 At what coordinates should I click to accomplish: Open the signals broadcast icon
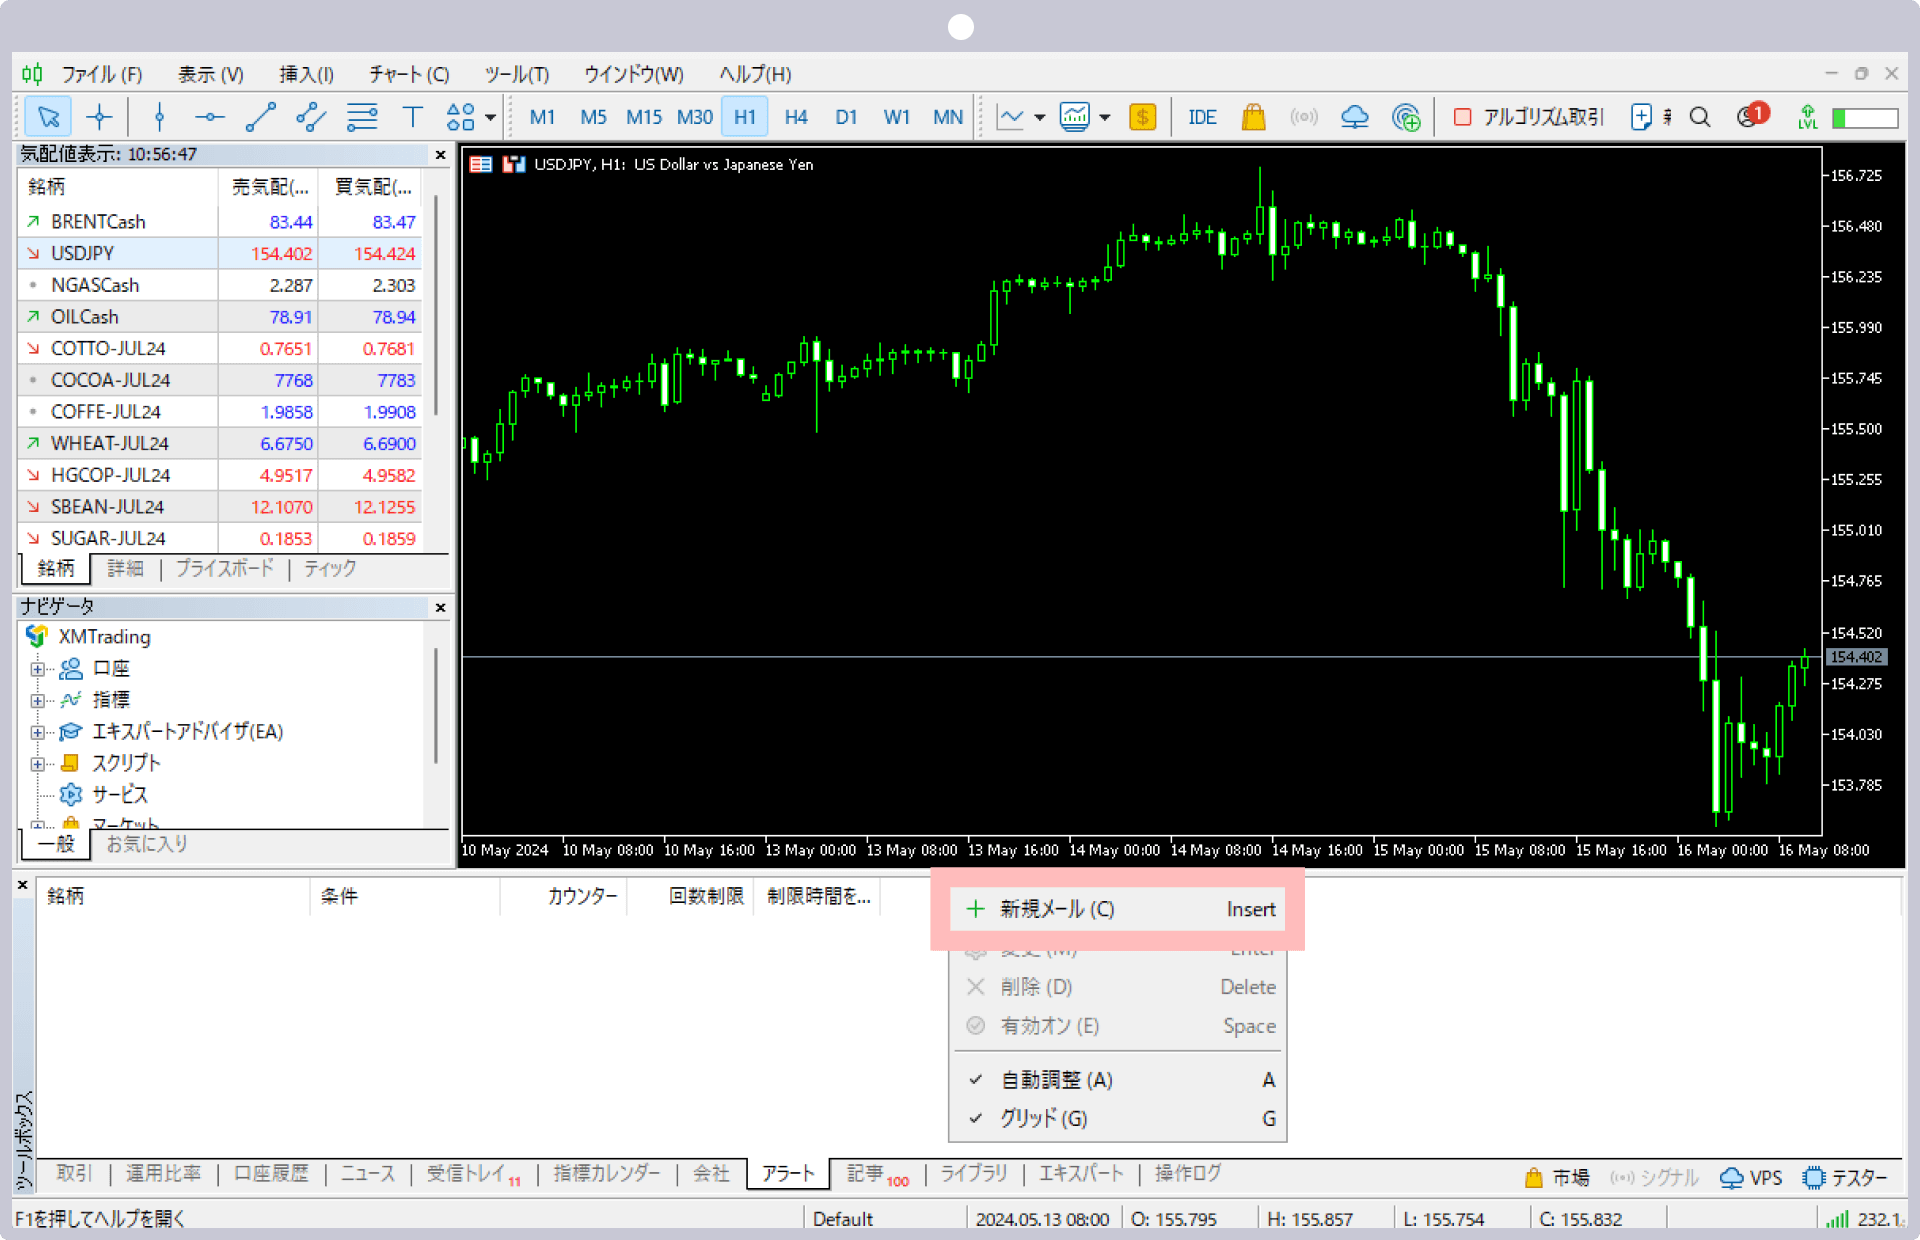1304,117
